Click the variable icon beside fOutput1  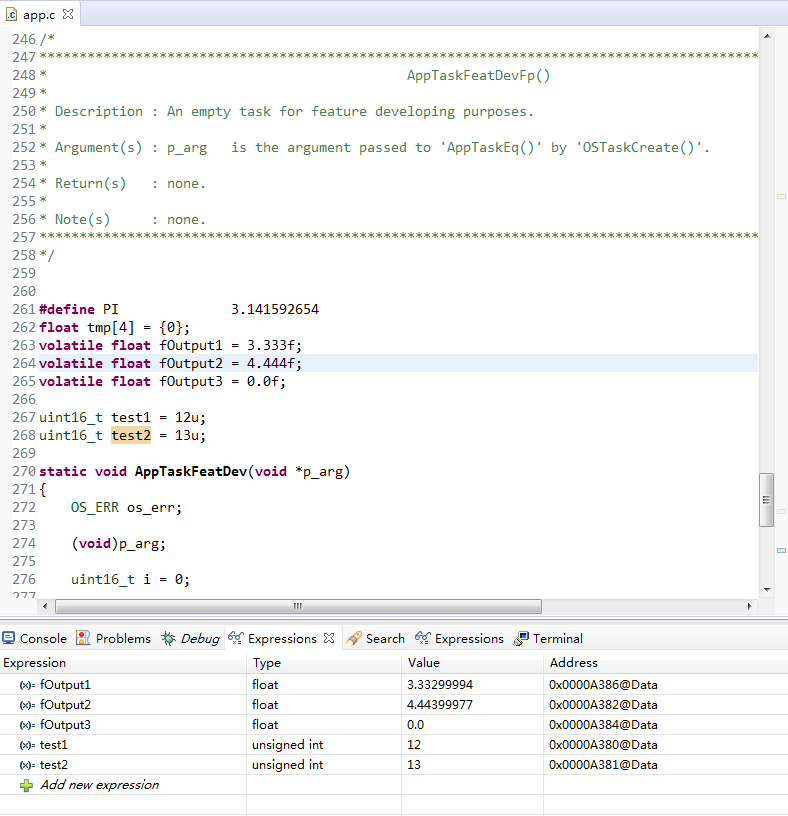pyautogui.click(x=27, y=685)
